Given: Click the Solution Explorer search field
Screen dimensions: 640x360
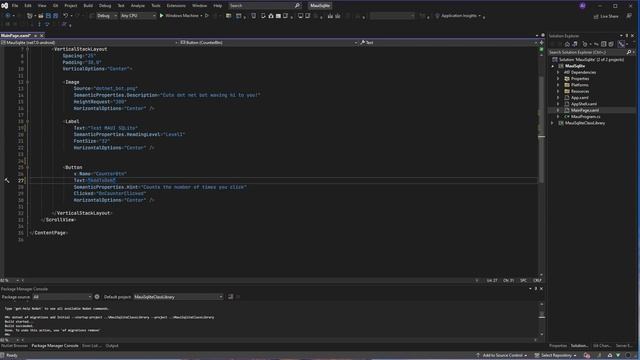Looking at the screenshot, I should [x=586, y=52].
